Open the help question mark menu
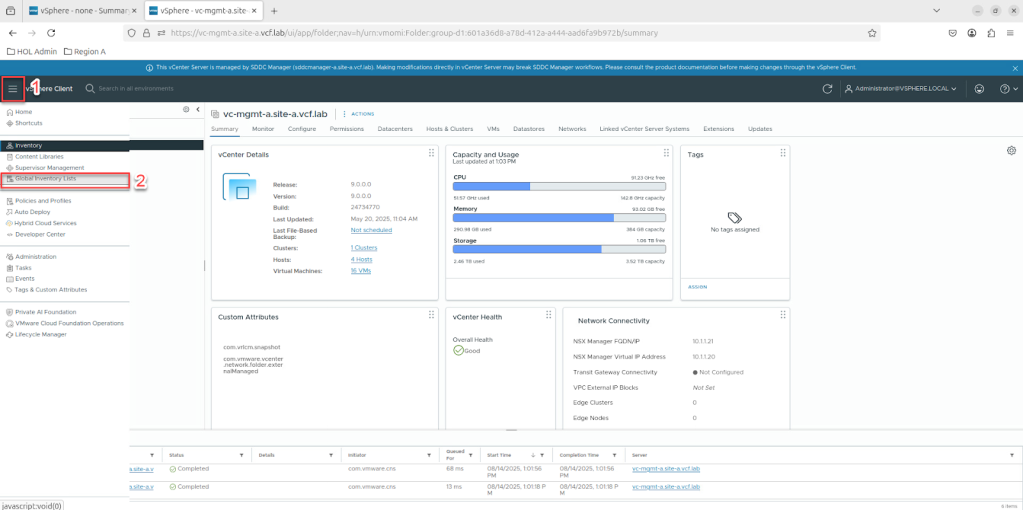1023x510 pixels. 1009,89
